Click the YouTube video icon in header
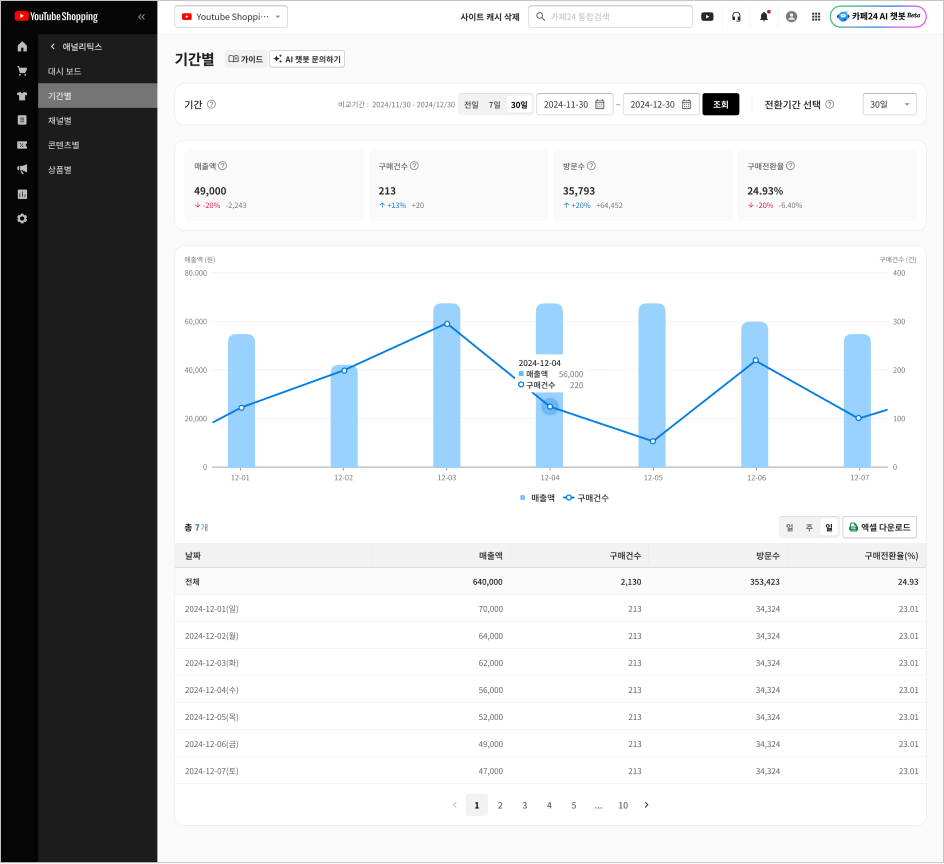The height and width of the screenshot is (864, 944). 707,17
